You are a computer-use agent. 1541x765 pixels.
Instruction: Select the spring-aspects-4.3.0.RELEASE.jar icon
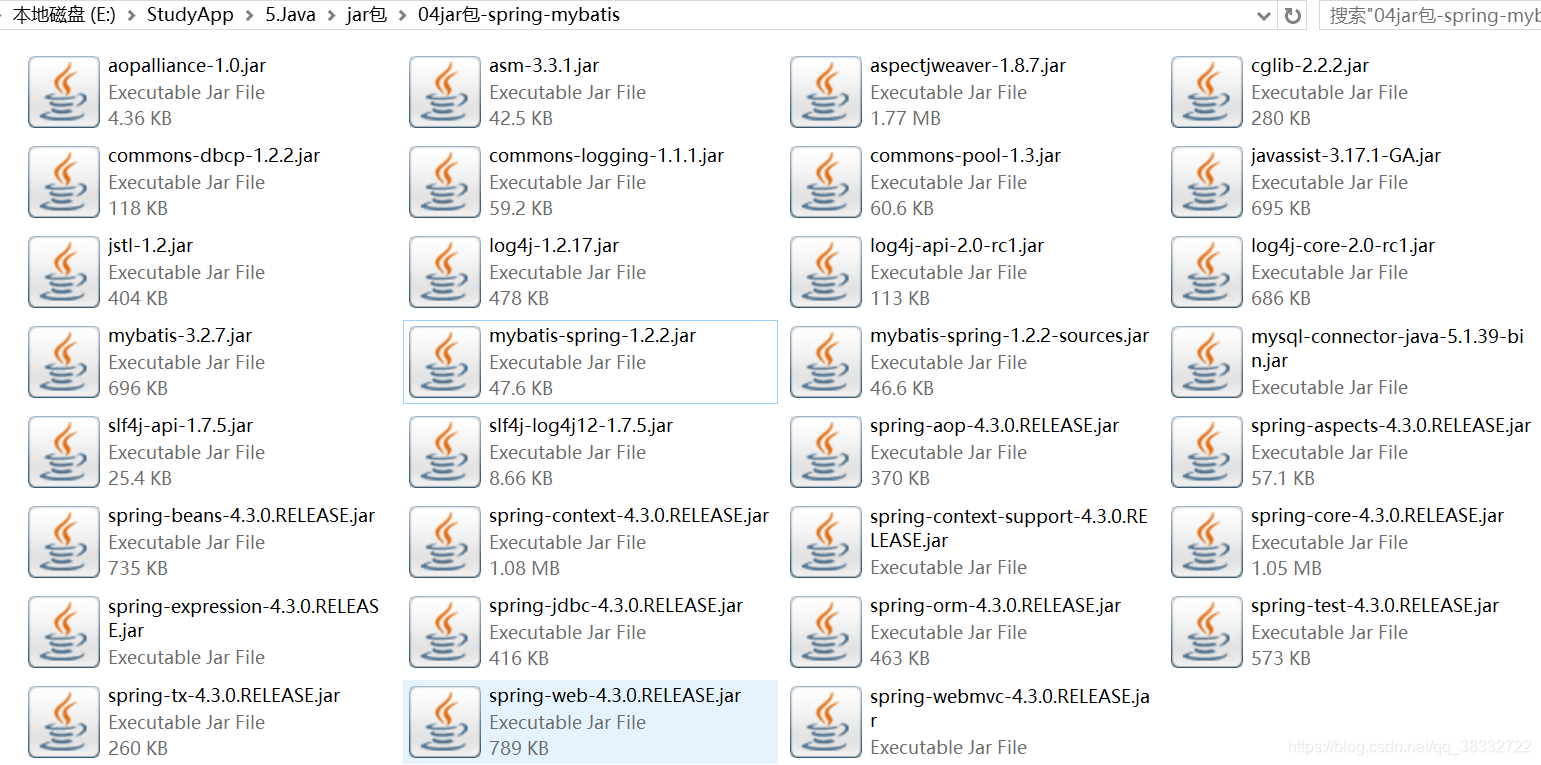pyautogui.click(x=1207, y=452)
